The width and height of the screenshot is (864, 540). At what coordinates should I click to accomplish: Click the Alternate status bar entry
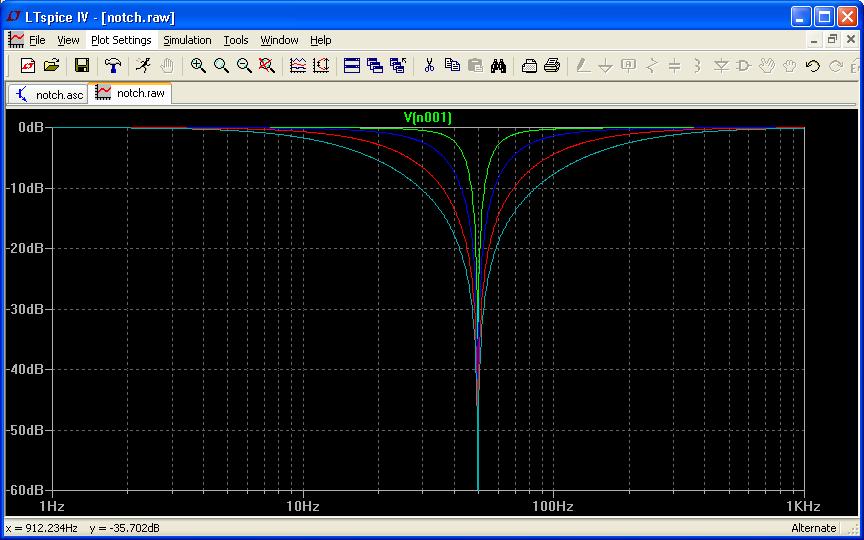pyautogui.click(x=813, y=528)
